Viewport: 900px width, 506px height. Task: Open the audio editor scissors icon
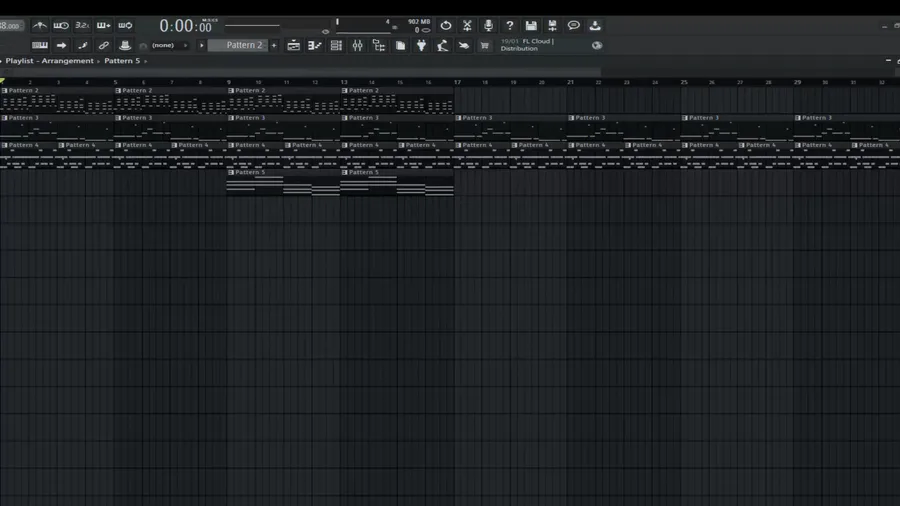coord(467,25)
